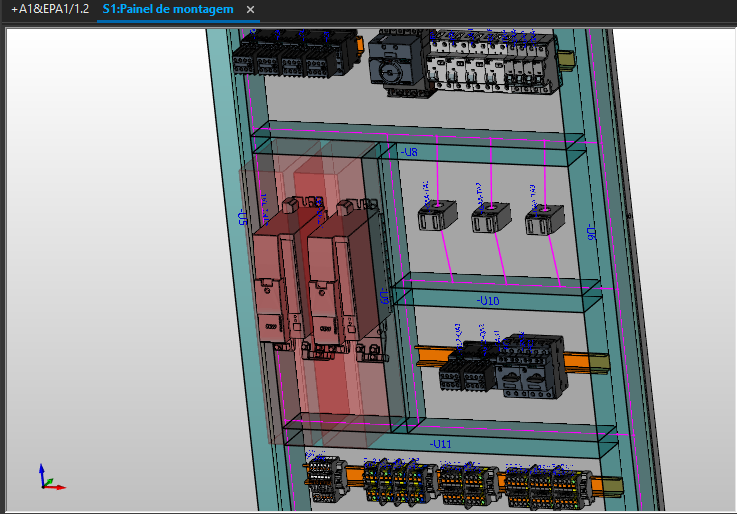Click the -U10 wire duct label
737x514 pixels.
point(489,300)
